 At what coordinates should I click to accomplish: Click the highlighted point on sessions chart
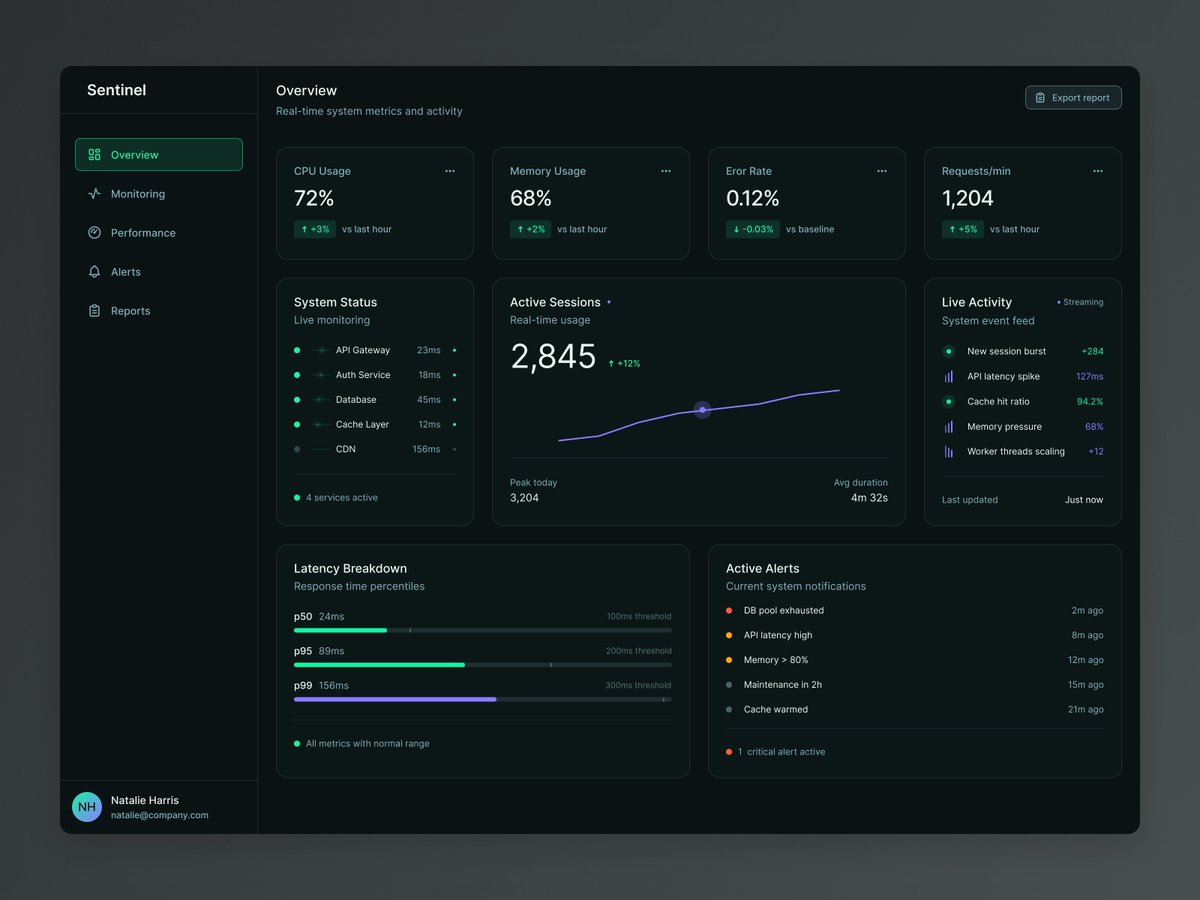[702, 410]
